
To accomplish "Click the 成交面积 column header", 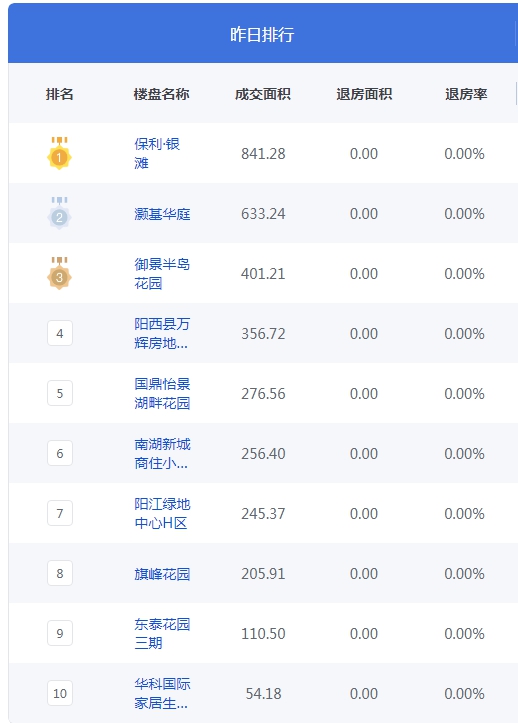I will (262, 94).
